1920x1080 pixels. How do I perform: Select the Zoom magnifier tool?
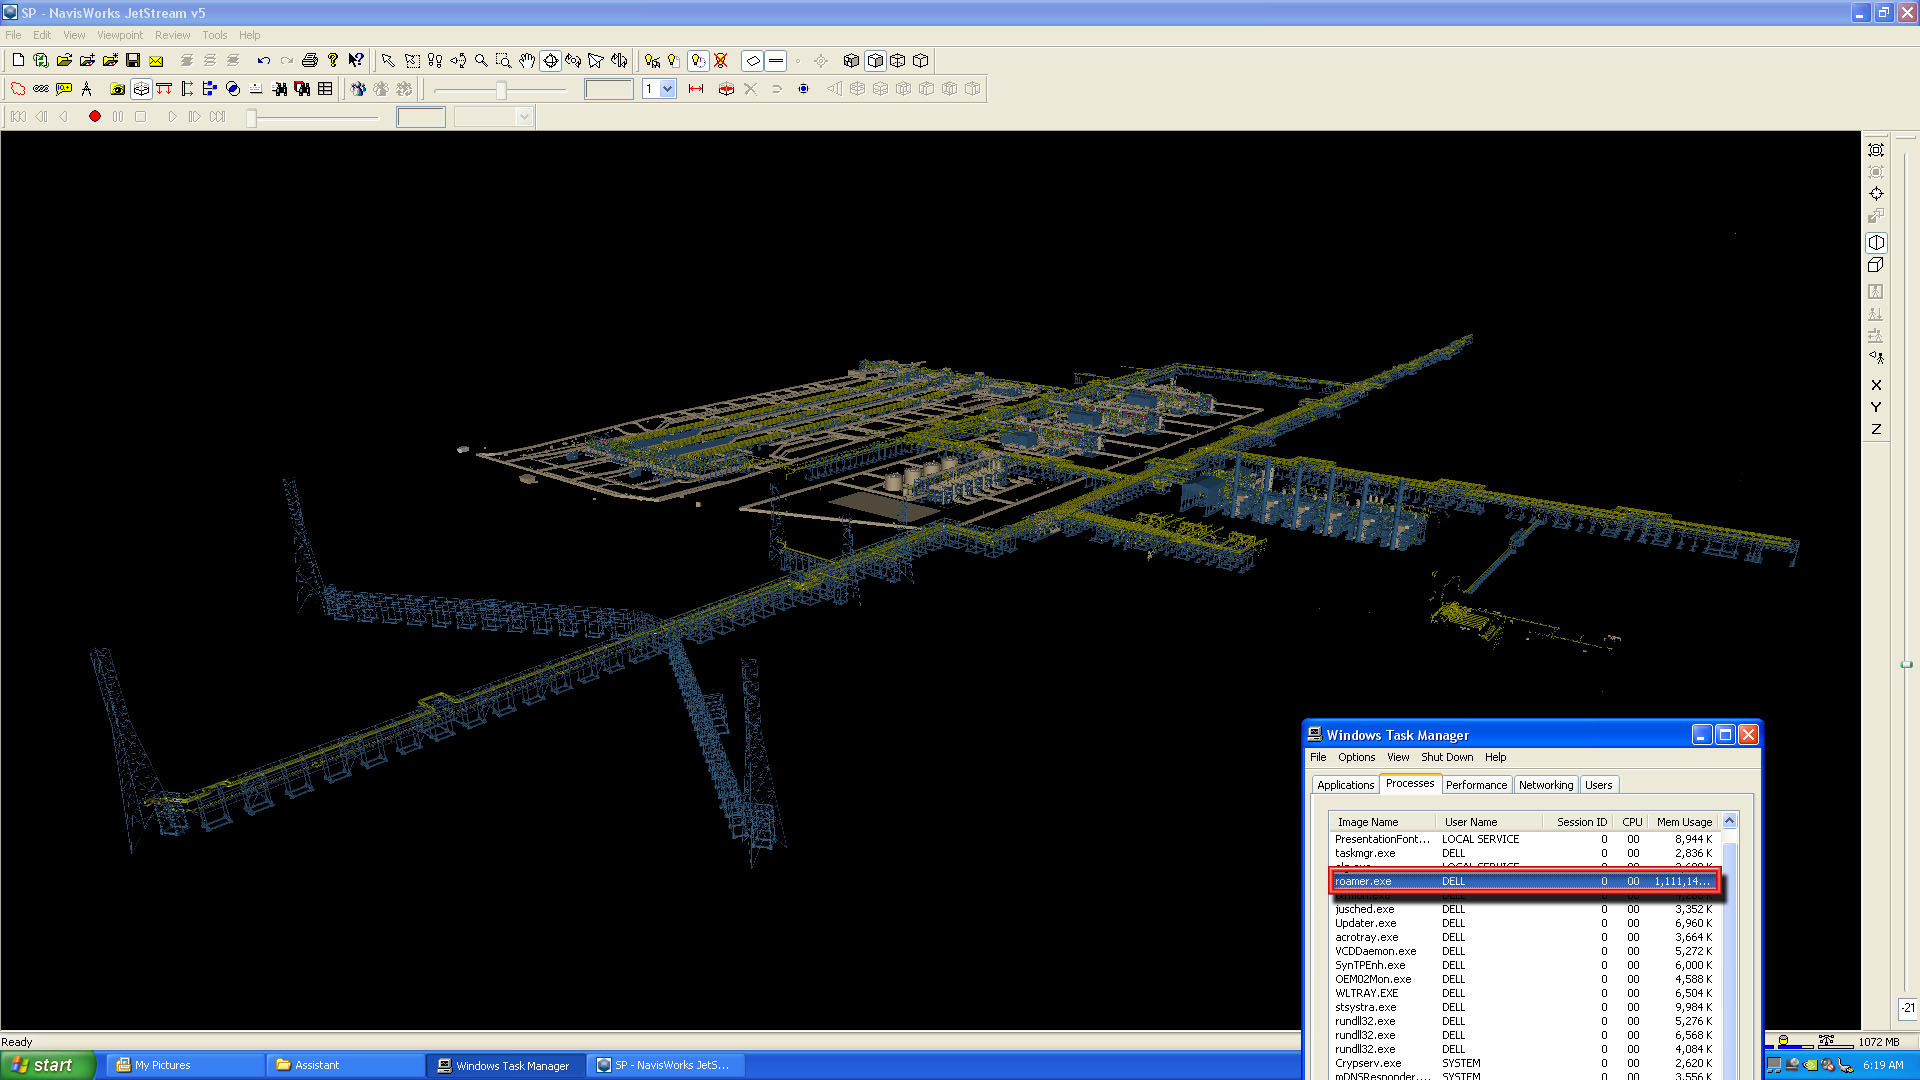(481, 61)
